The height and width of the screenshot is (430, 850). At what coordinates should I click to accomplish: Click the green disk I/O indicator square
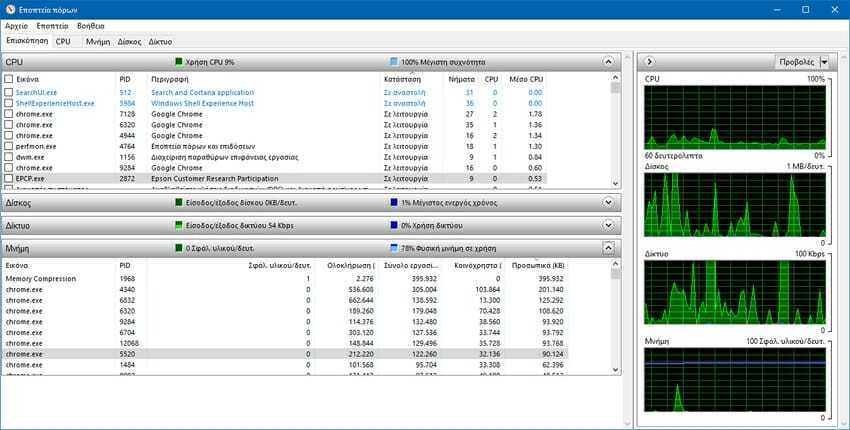click(x=179, y=203)
